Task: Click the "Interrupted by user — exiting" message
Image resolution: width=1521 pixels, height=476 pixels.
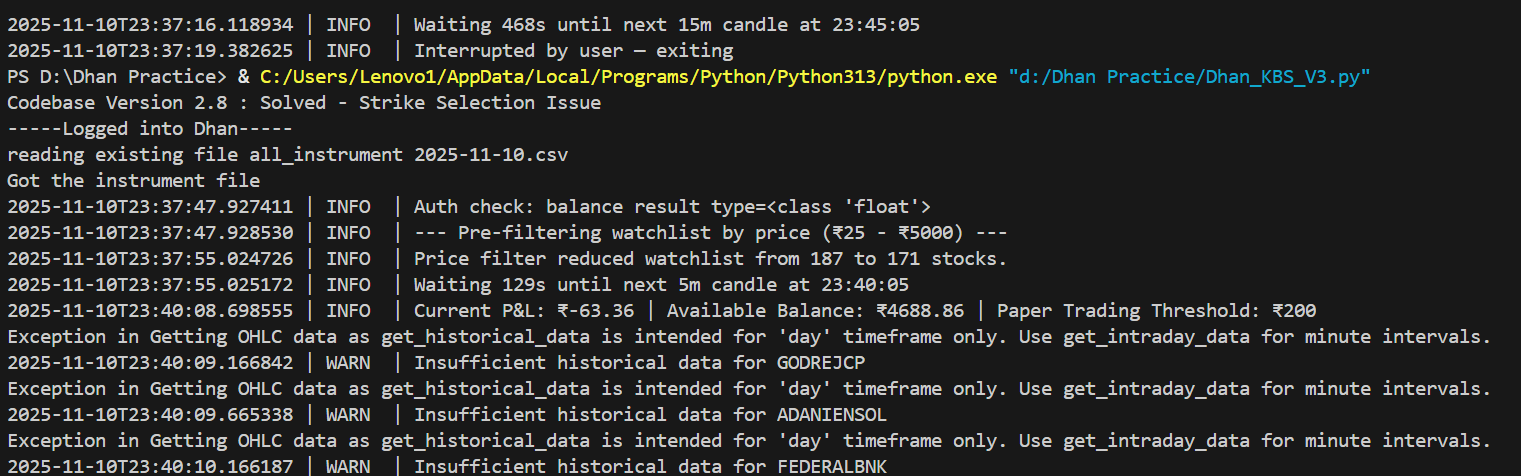Action: tap(573, 50)
